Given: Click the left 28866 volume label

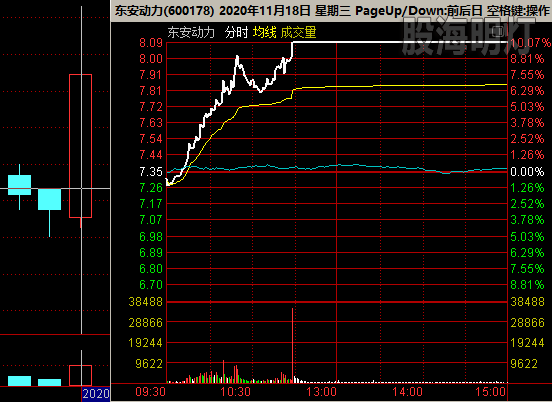Looking at the screenshot, I should pyautogui.click(x=145, y=322).
